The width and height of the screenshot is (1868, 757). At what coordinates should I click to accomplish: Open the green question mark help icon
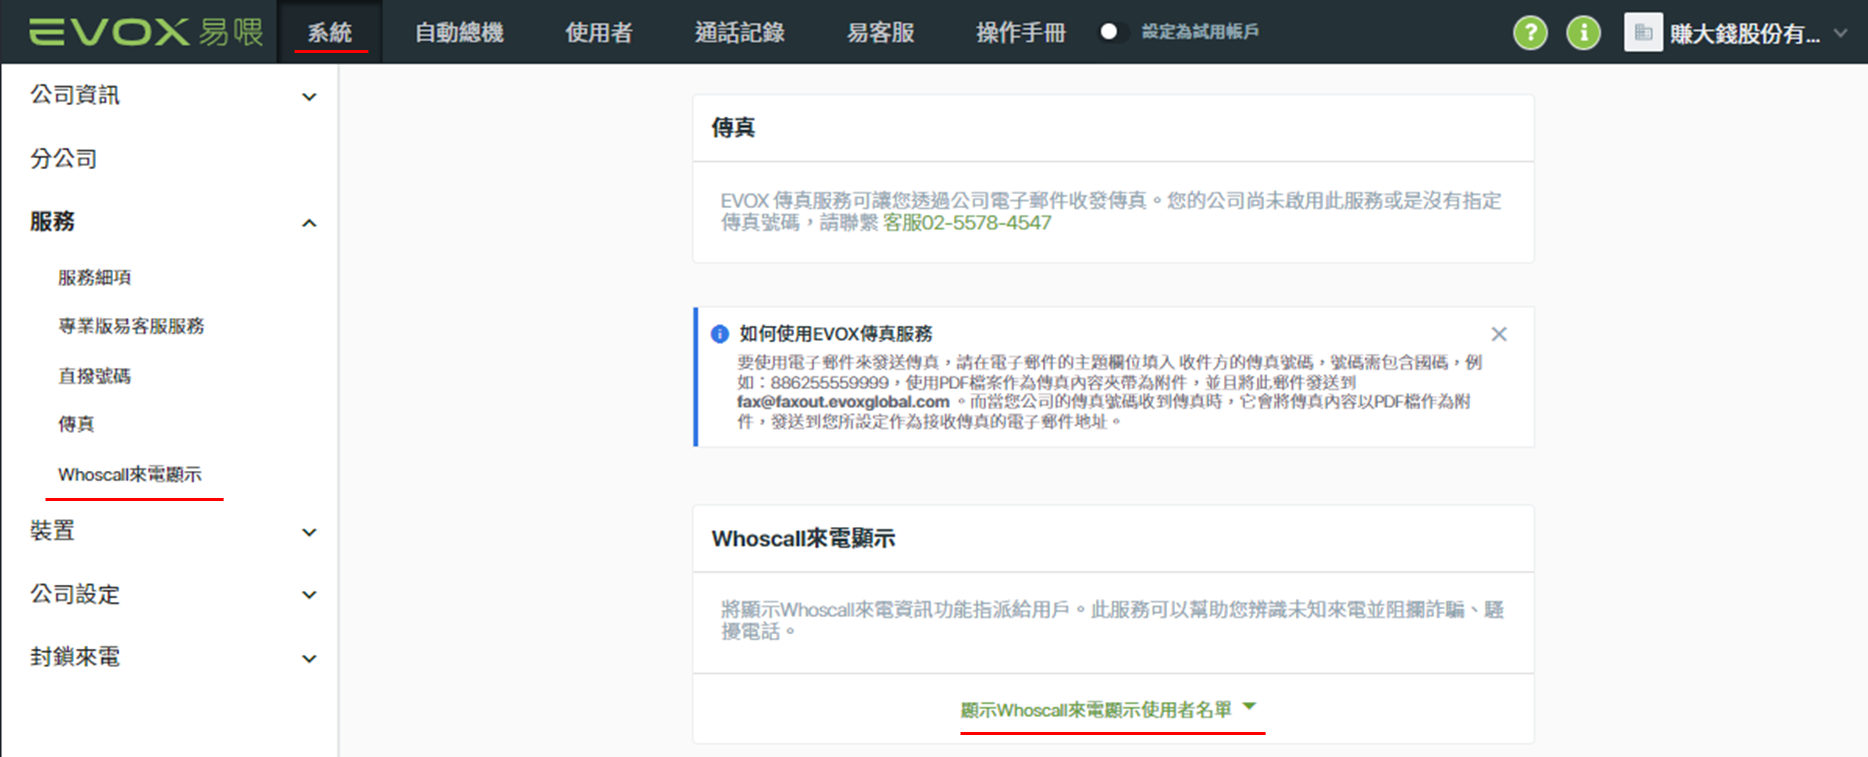click(x=1530, y=33)
